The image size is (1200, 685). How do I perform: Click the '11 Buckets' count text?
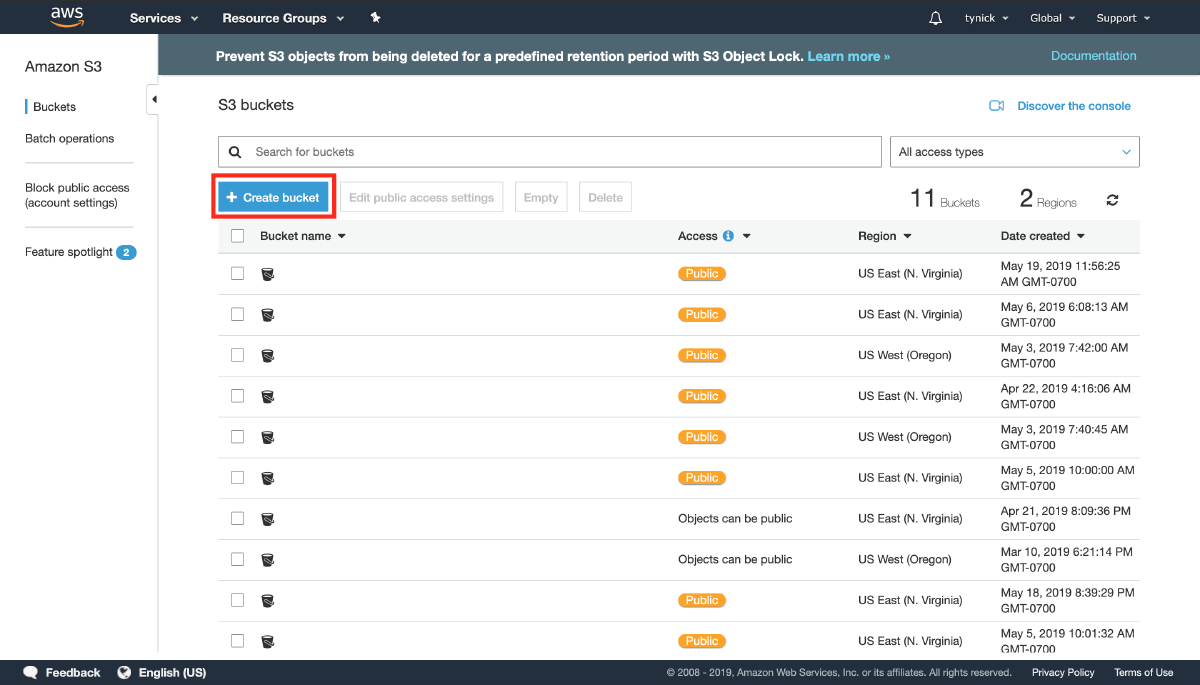coord(944,199)
